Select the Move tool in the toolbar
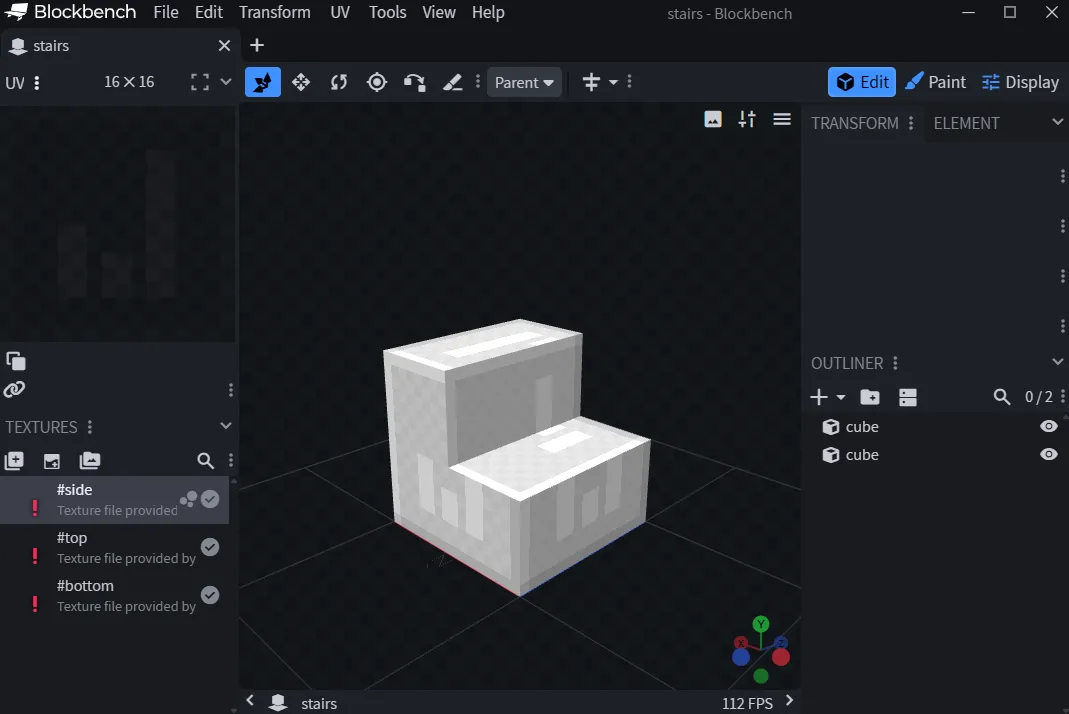 pyautogui.click(x=301, y=82)
